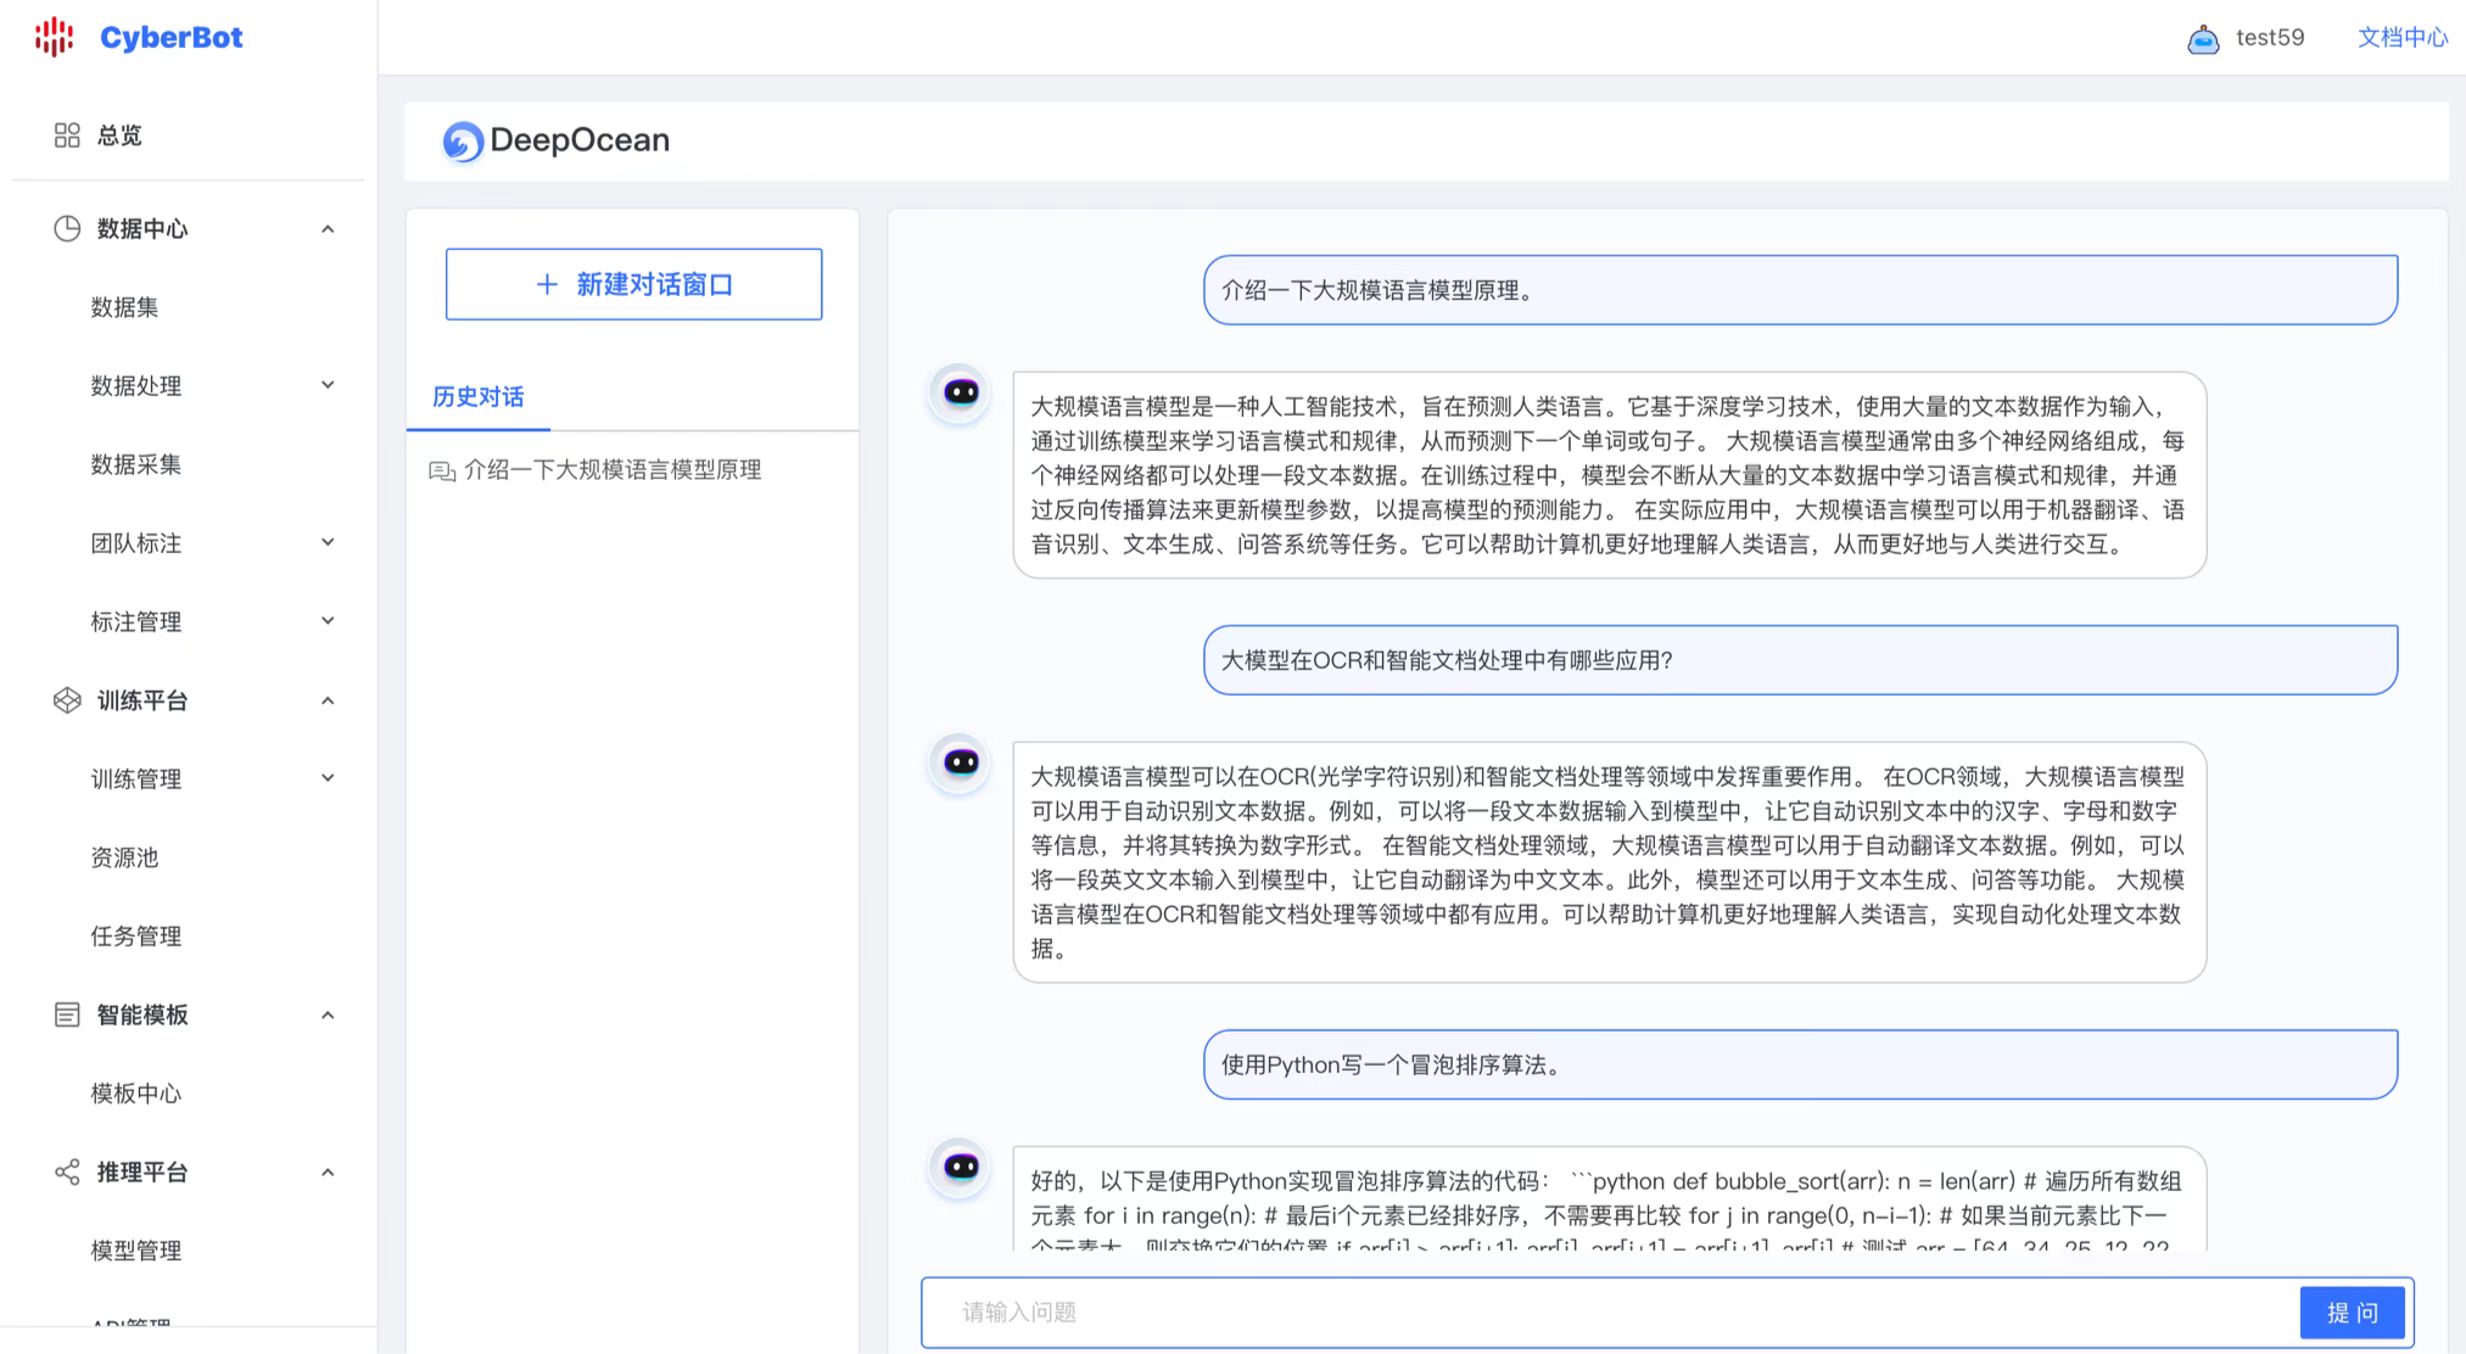
Task: Click the 训练平台 cube icon
Action: (x=67, y=701)
